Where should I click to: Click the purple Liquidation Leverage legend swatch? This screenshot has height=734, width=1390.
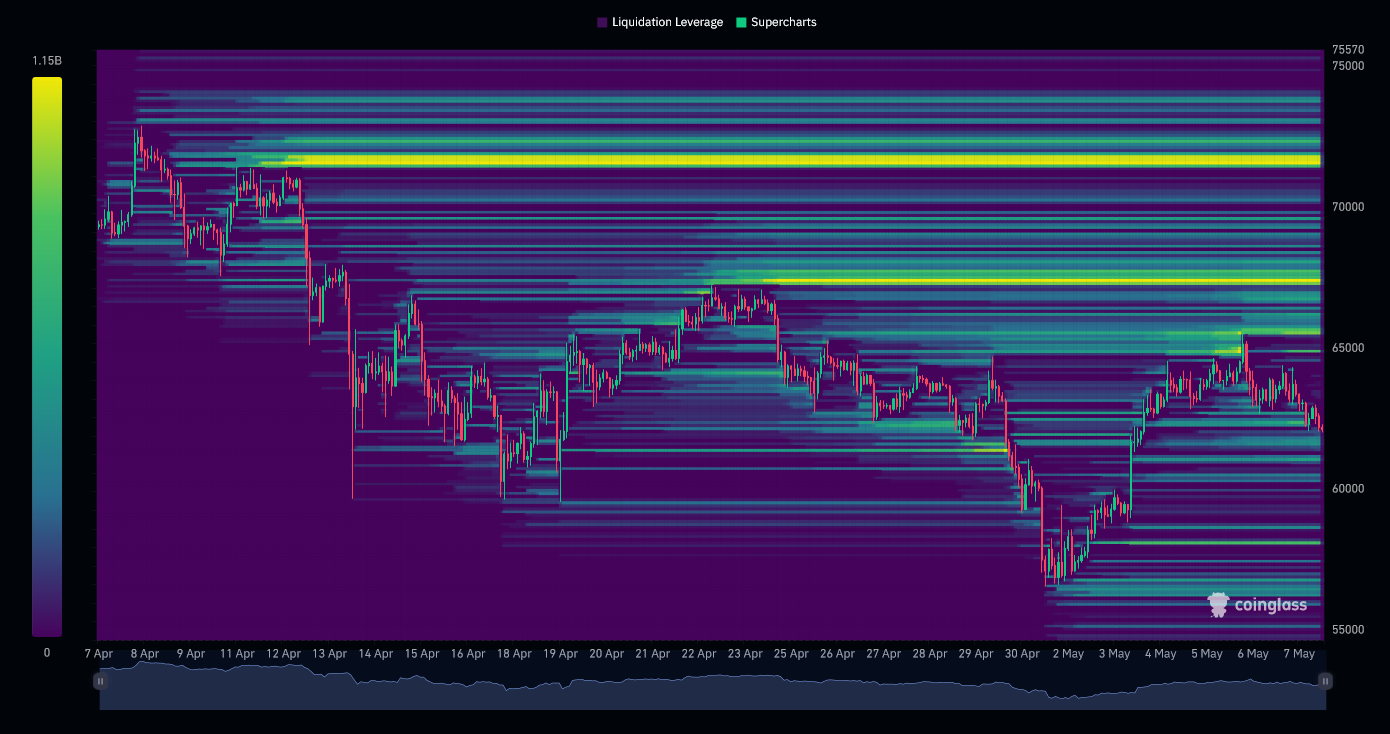pos(602,22)
